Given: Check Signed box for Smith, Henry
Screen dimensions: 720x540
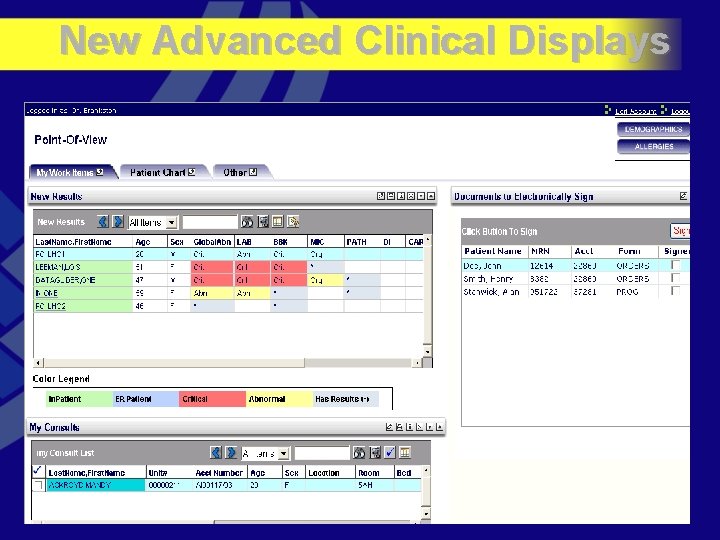Looking at the screenshot, I should pyautogui.click(x=675, y=278).
